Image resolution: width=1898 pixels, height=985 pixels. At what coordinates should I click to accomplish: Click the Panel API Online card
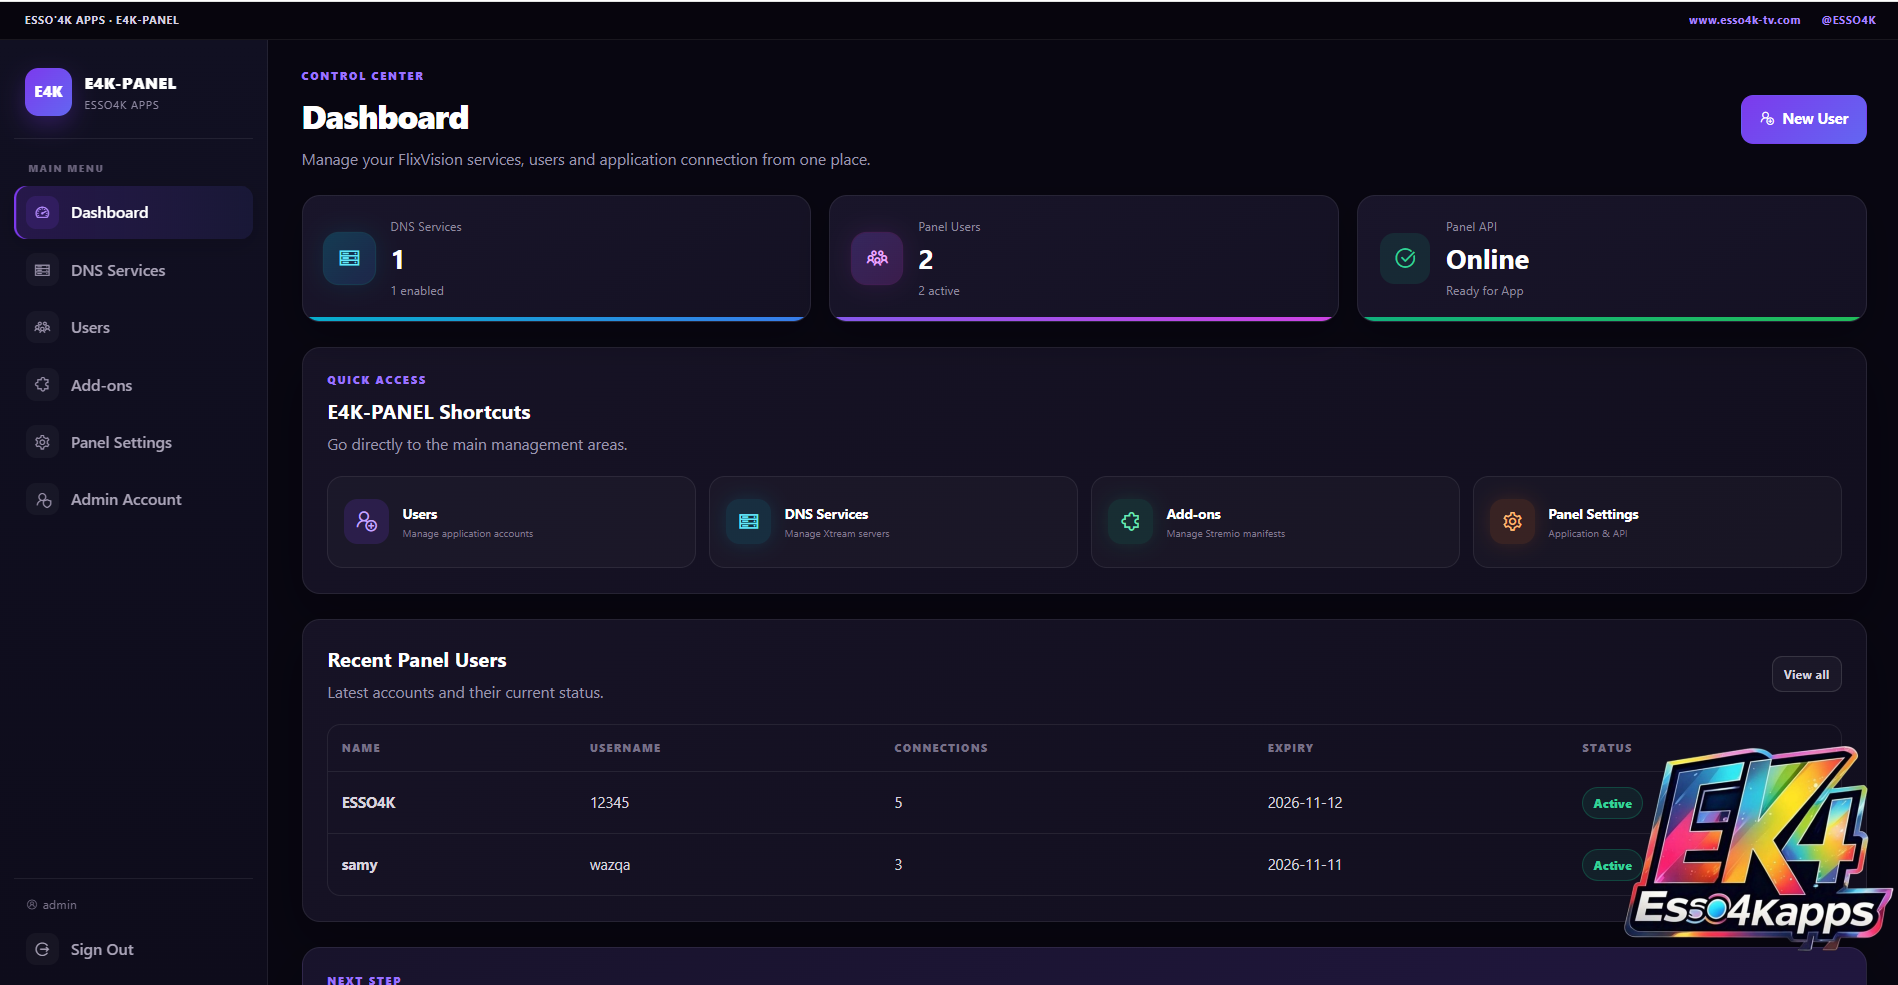(1612, 258)
